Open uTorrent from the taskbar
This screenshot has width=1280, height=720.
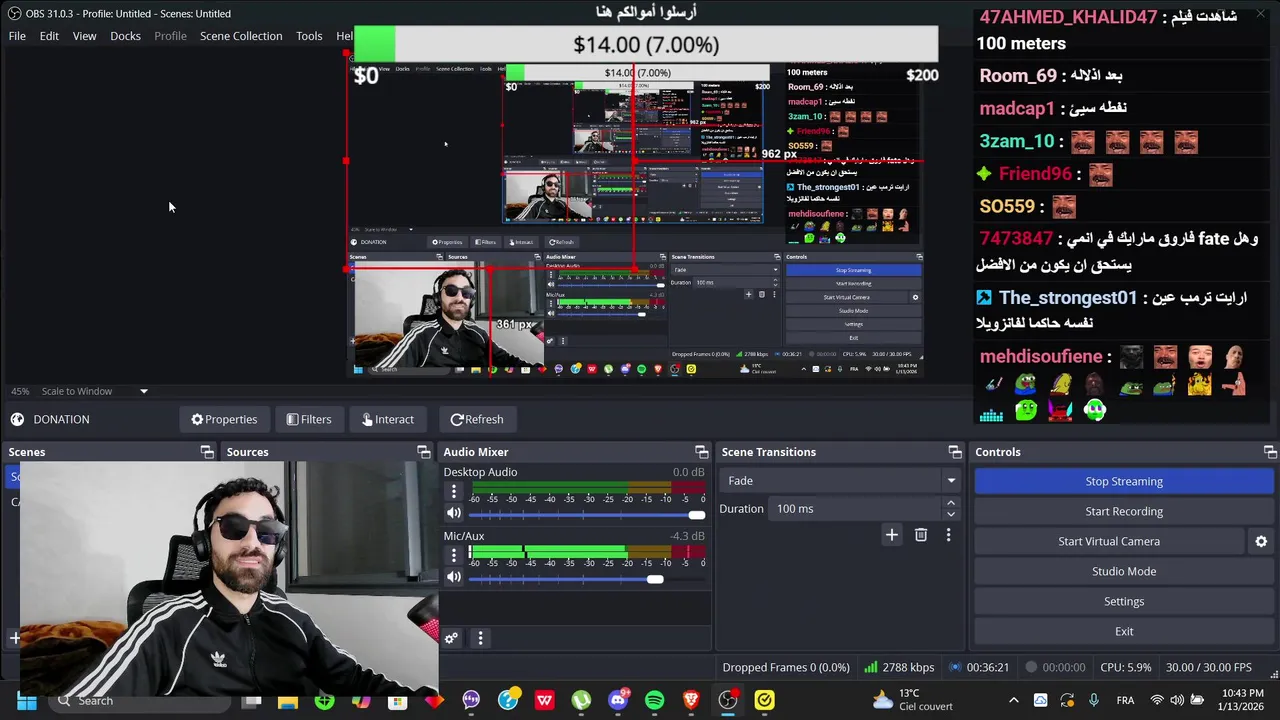pos(581,700)
